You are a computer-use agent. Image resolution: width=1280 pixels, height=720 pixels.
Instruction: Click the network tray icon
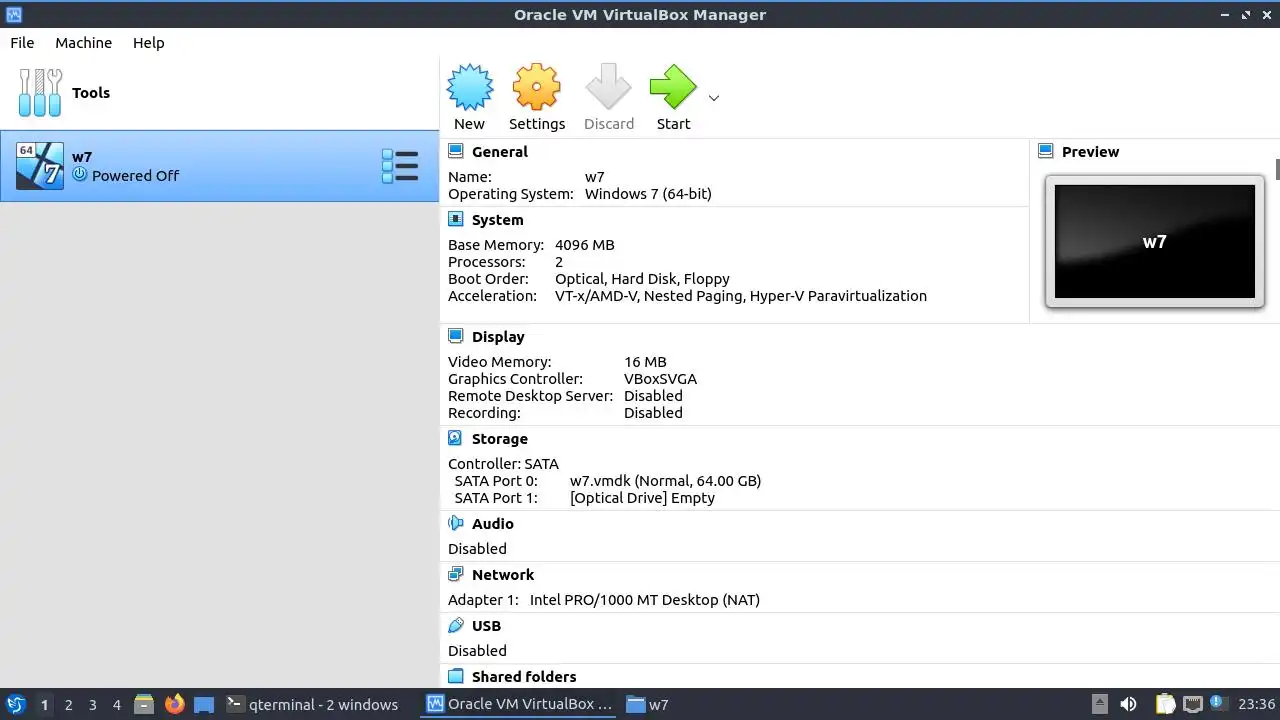point(1192,704)
